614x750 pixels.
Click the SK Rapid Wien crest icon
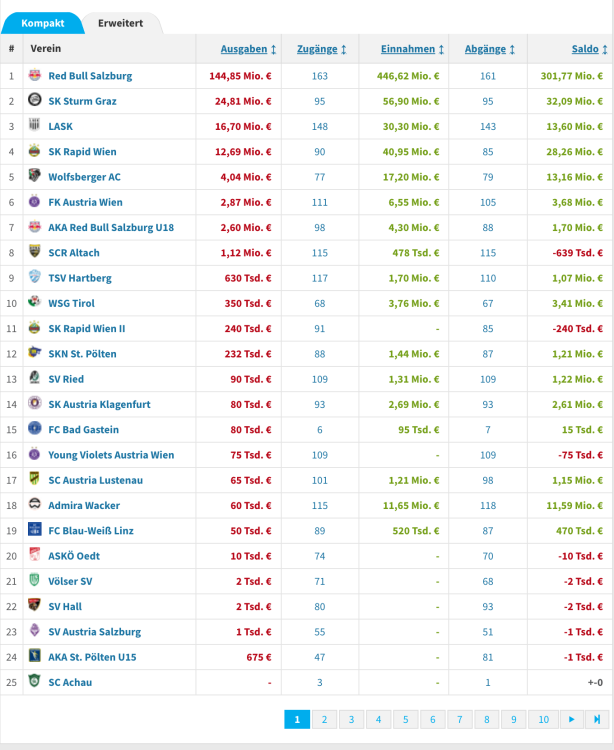tap(34, 152)
